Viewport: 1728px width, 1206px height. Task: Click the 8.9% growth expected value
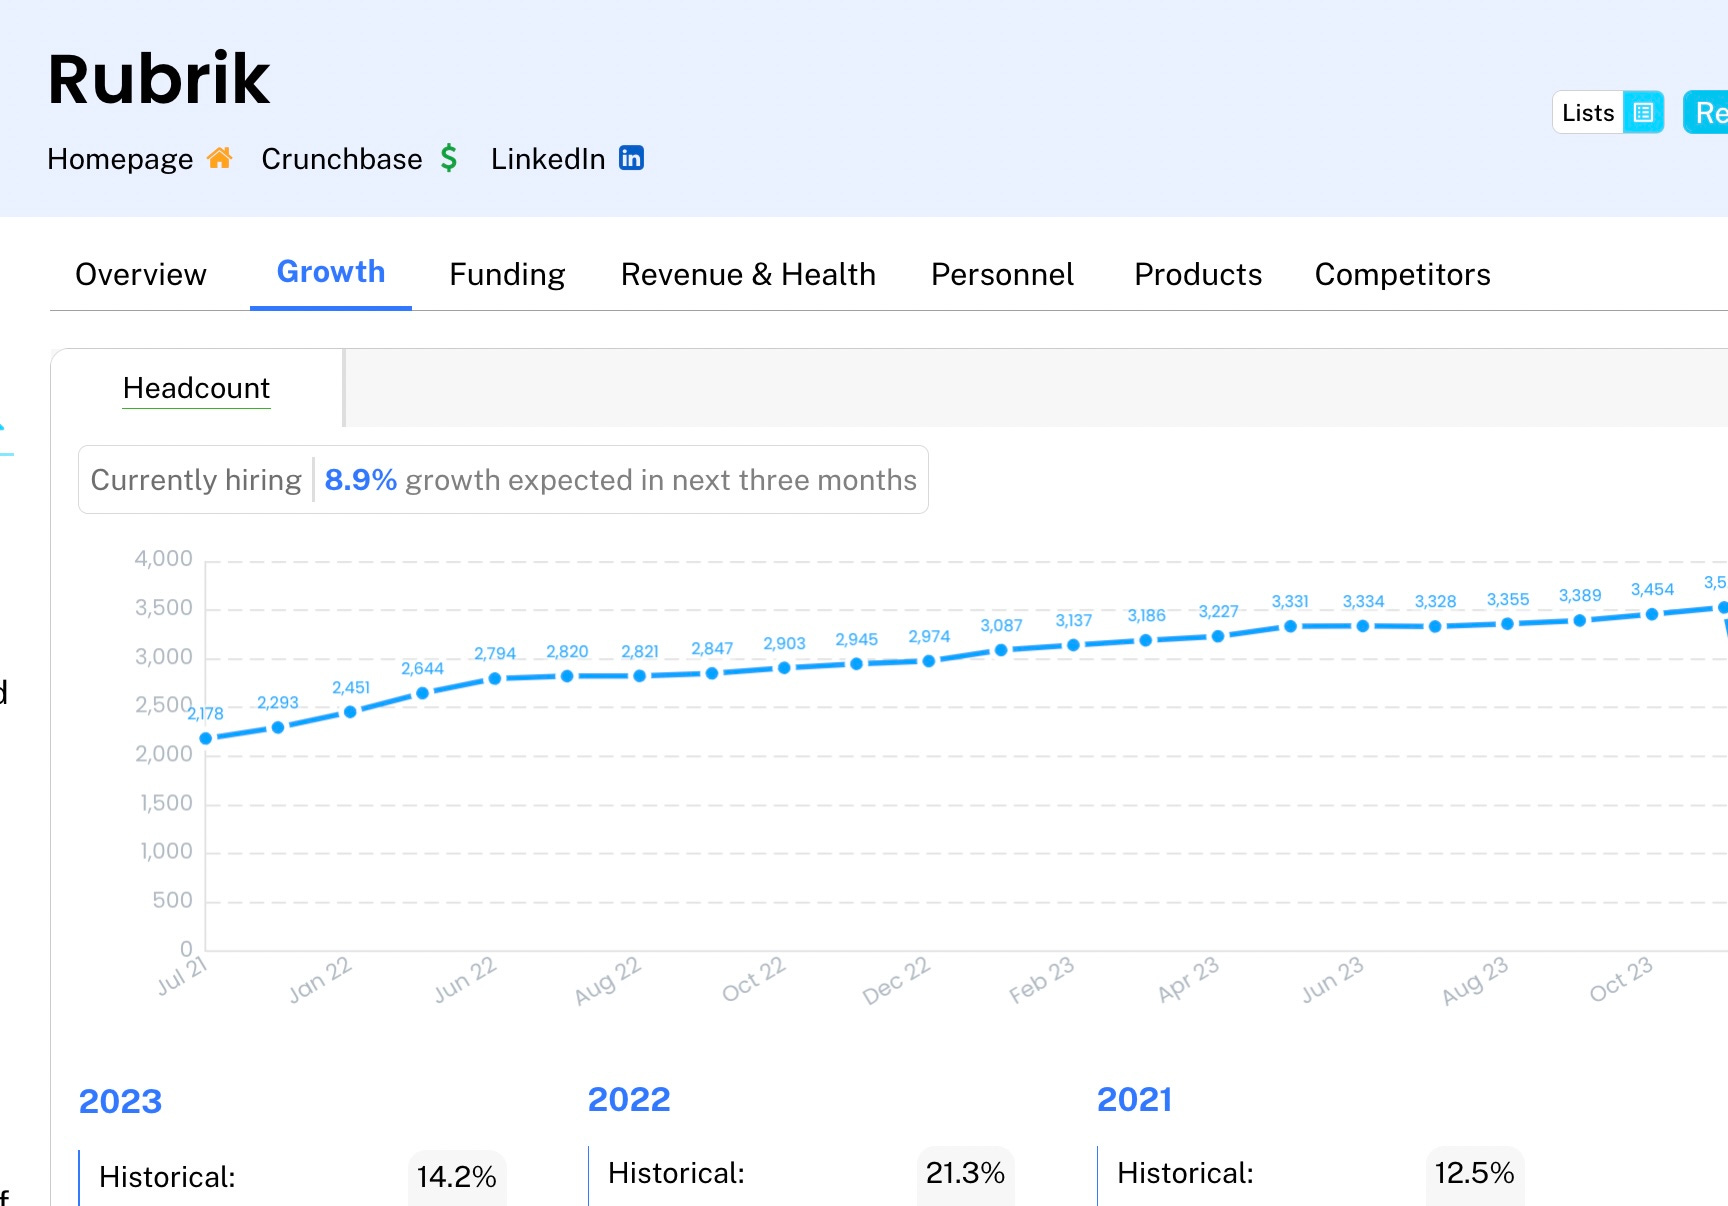point(361,480)
